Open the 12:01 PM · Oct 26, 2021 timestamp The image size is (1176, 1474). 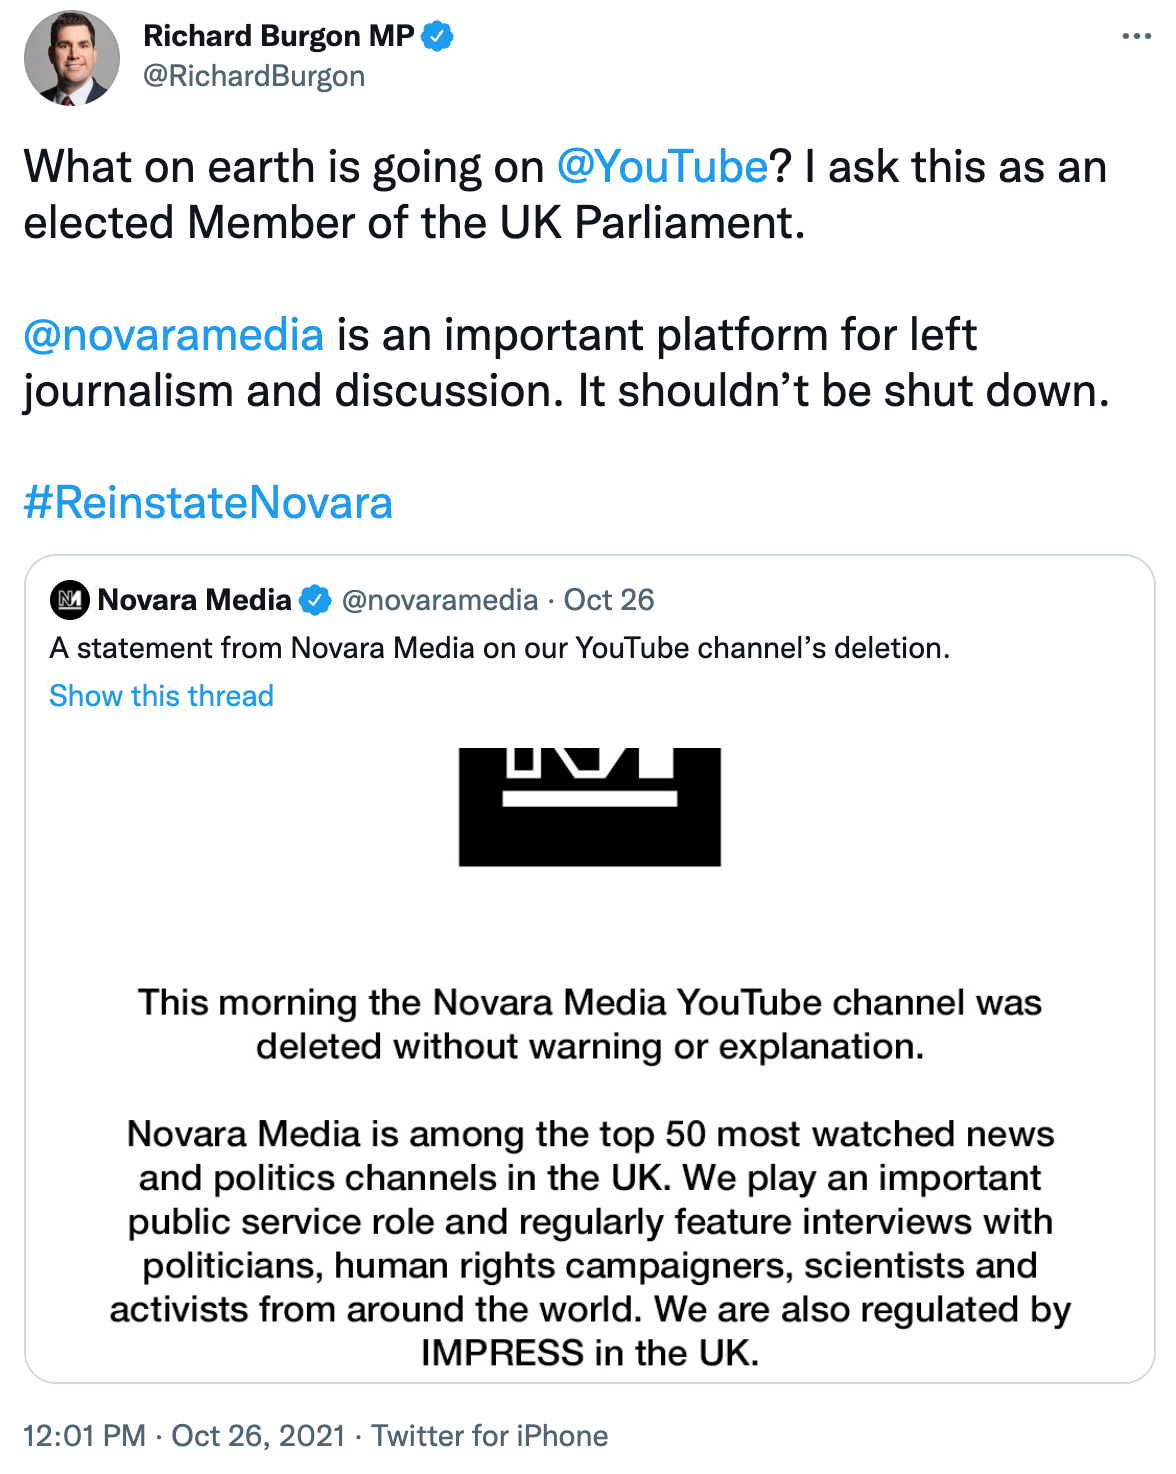tap(184, 1436)
